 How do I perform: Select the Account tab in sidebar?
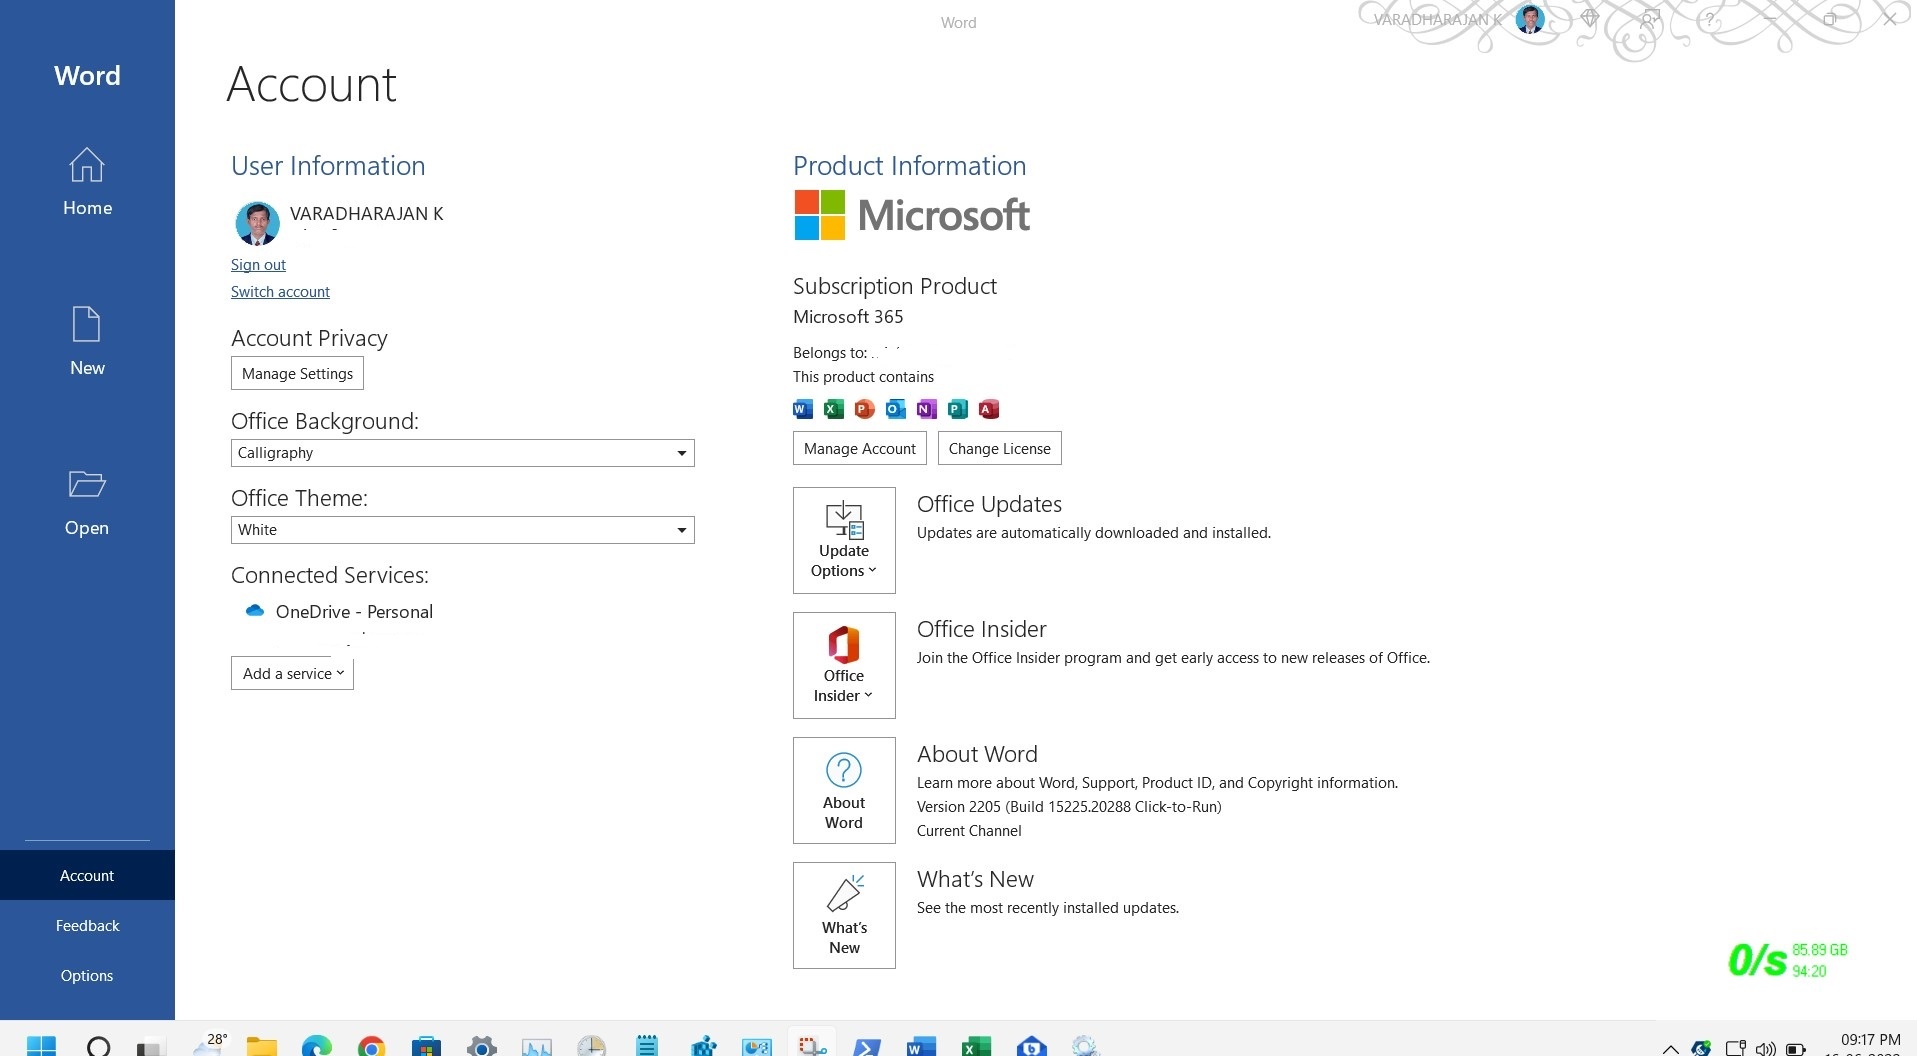click(87, 875)
